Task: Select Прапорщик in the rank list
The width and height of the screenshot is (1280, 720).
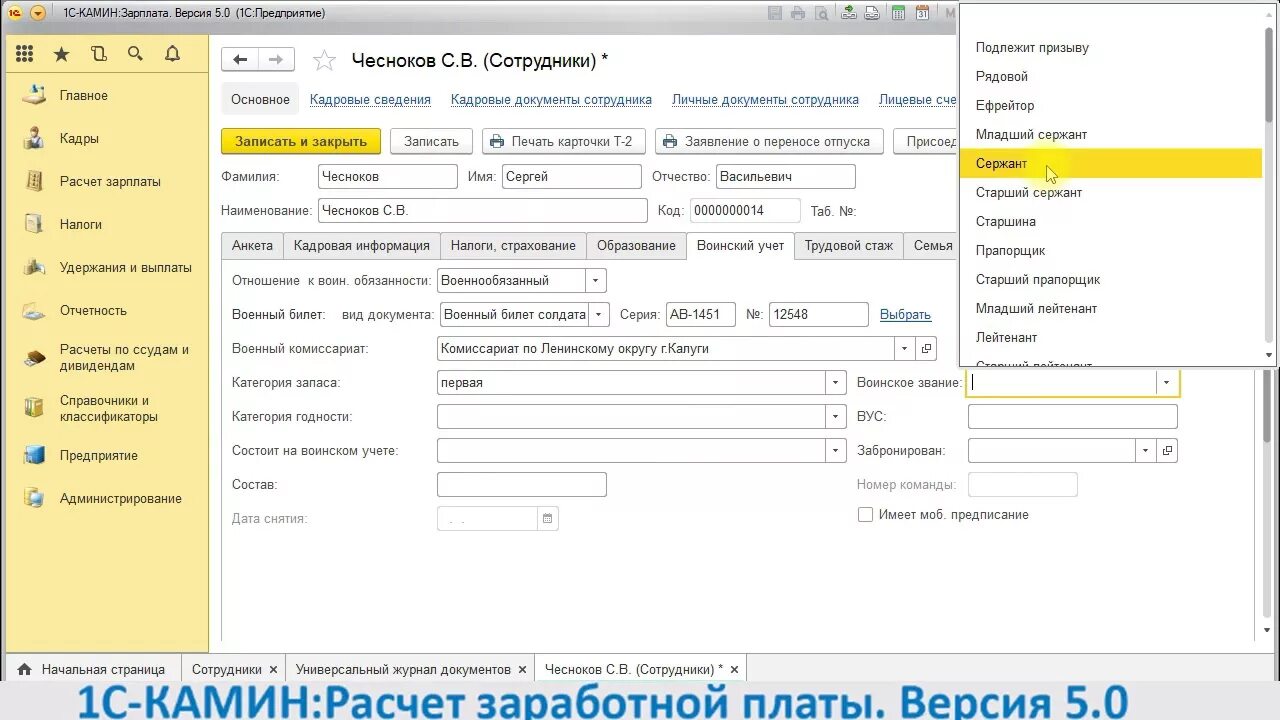Action: (x=1111, y=250)
